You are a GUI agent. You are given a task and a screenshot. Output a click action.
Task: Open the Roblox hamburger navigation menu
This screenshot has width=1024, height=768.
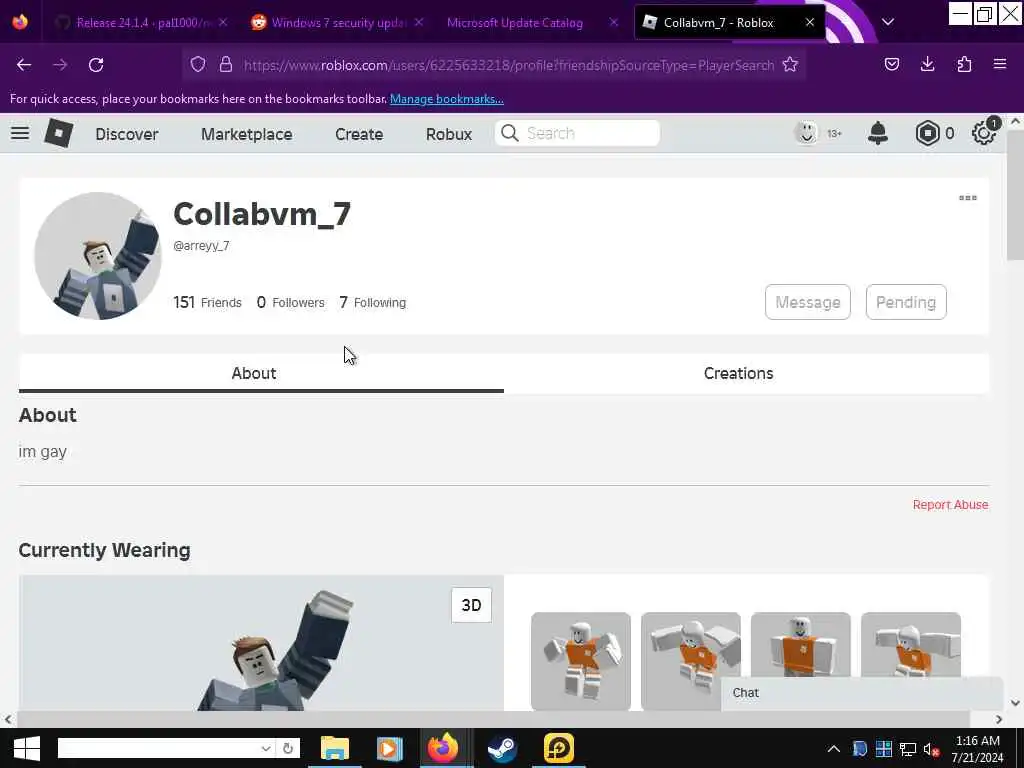pos(20,133)
